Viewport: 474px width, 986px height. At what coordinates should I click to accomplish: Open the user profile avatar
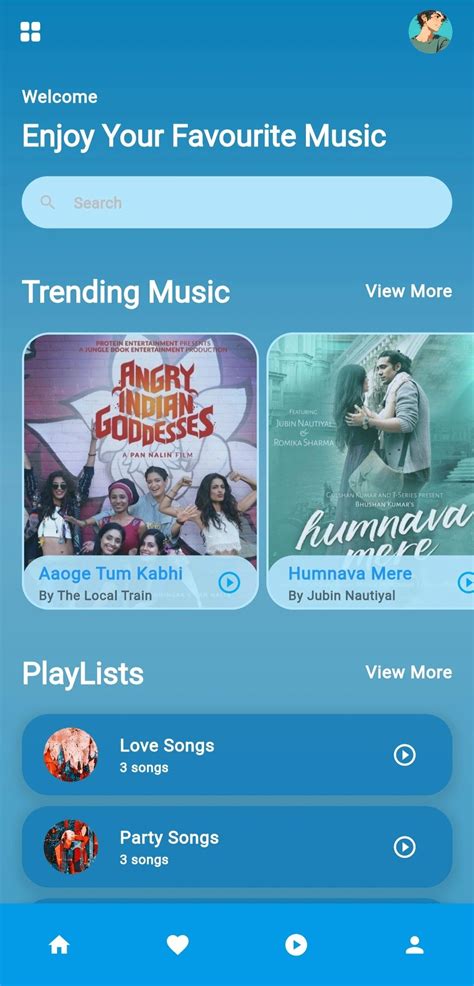(x=430, y=31)
